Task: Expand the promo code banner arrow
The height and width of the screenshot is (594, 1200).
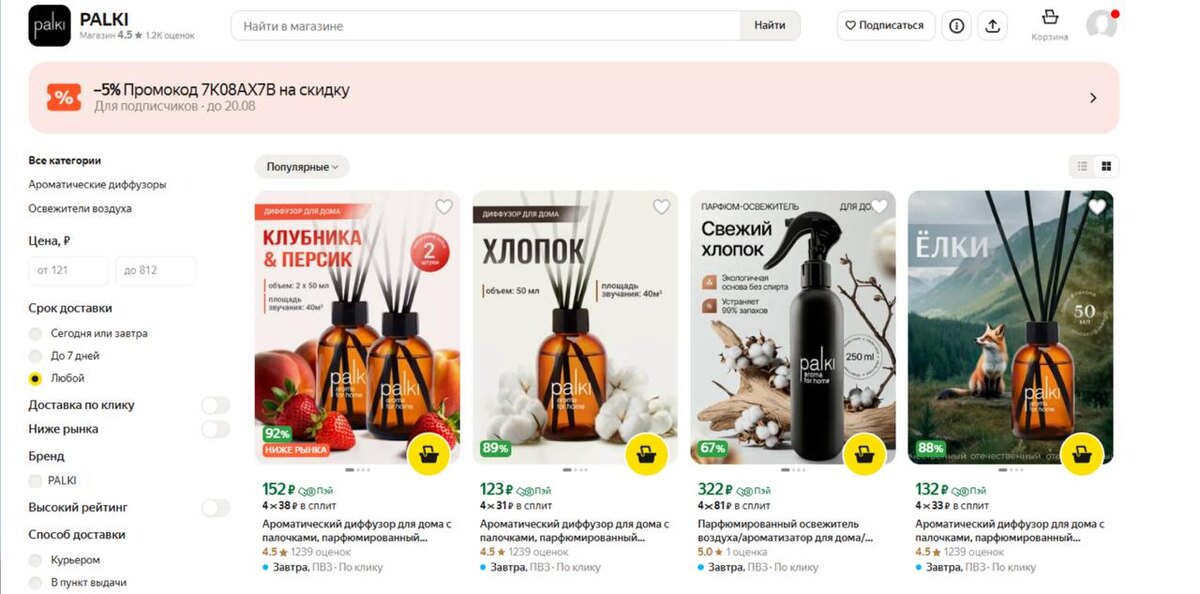Action: (1093, 98)
